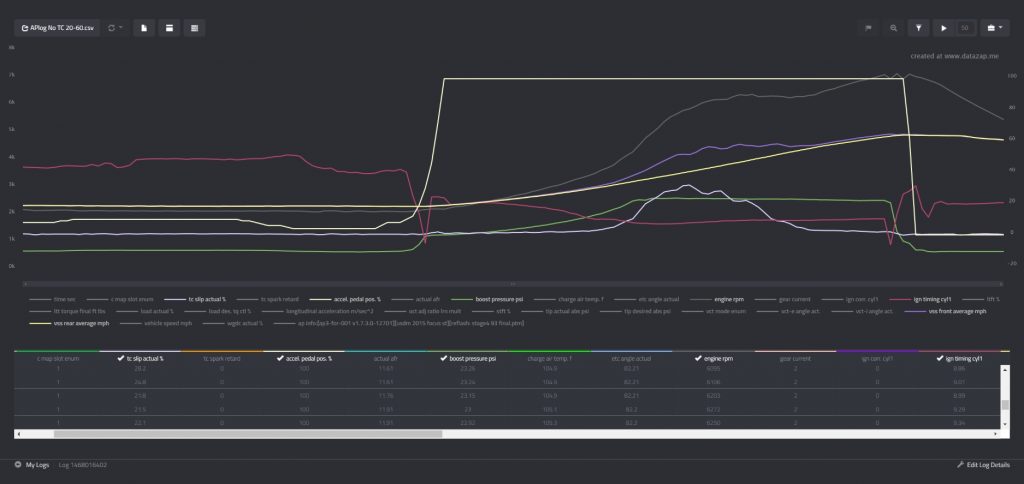Toggle the engine rpm legend series
The width and height of the screenshot is (1024, 484).
717,299
